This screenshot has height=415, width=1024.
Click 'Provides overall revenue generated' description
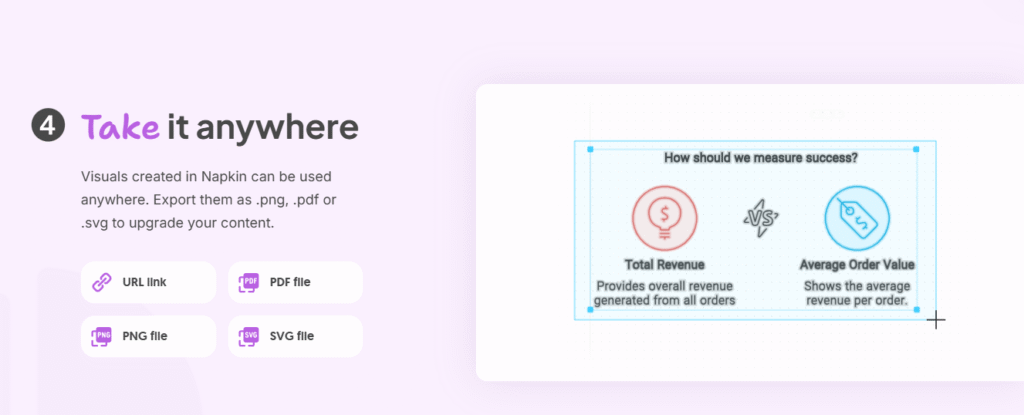pos(664,293)
